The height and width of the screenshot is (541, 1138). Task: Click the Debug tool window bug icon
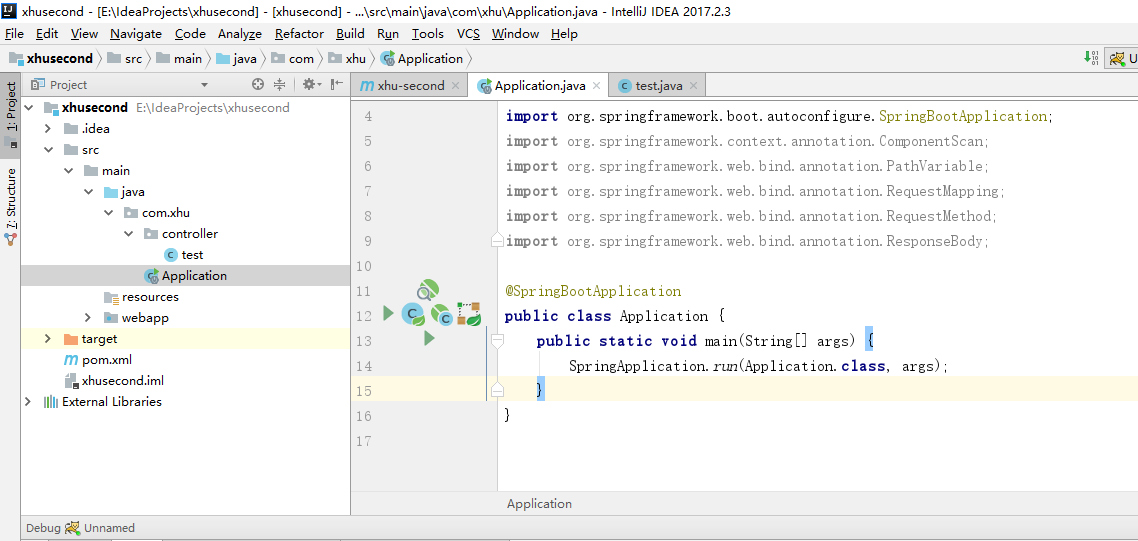pos(72,528)
